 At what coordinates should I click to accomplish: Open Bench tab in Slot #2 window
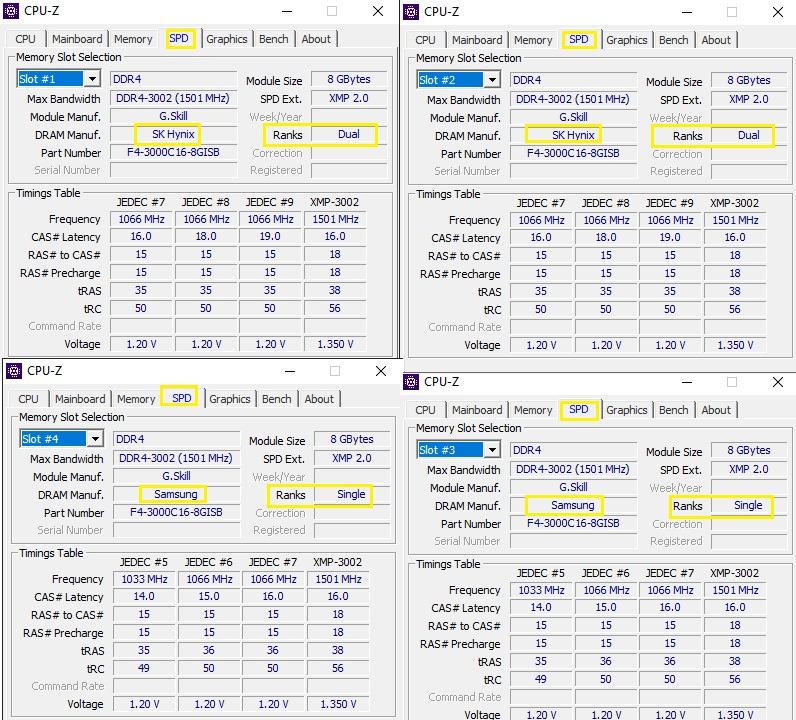point(674,40)
